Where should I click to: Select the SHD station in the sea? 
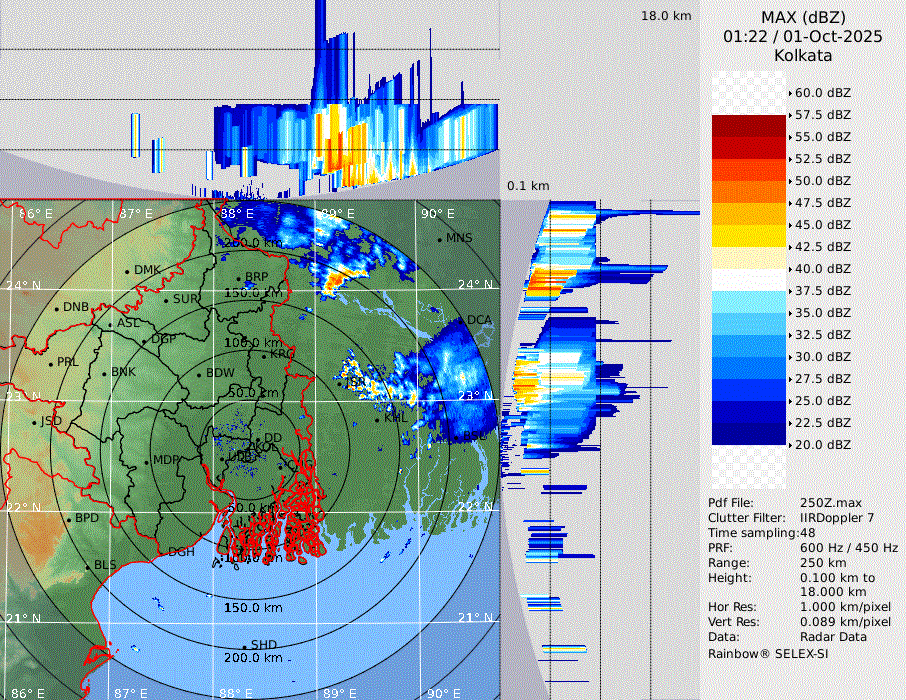point(263,645)
